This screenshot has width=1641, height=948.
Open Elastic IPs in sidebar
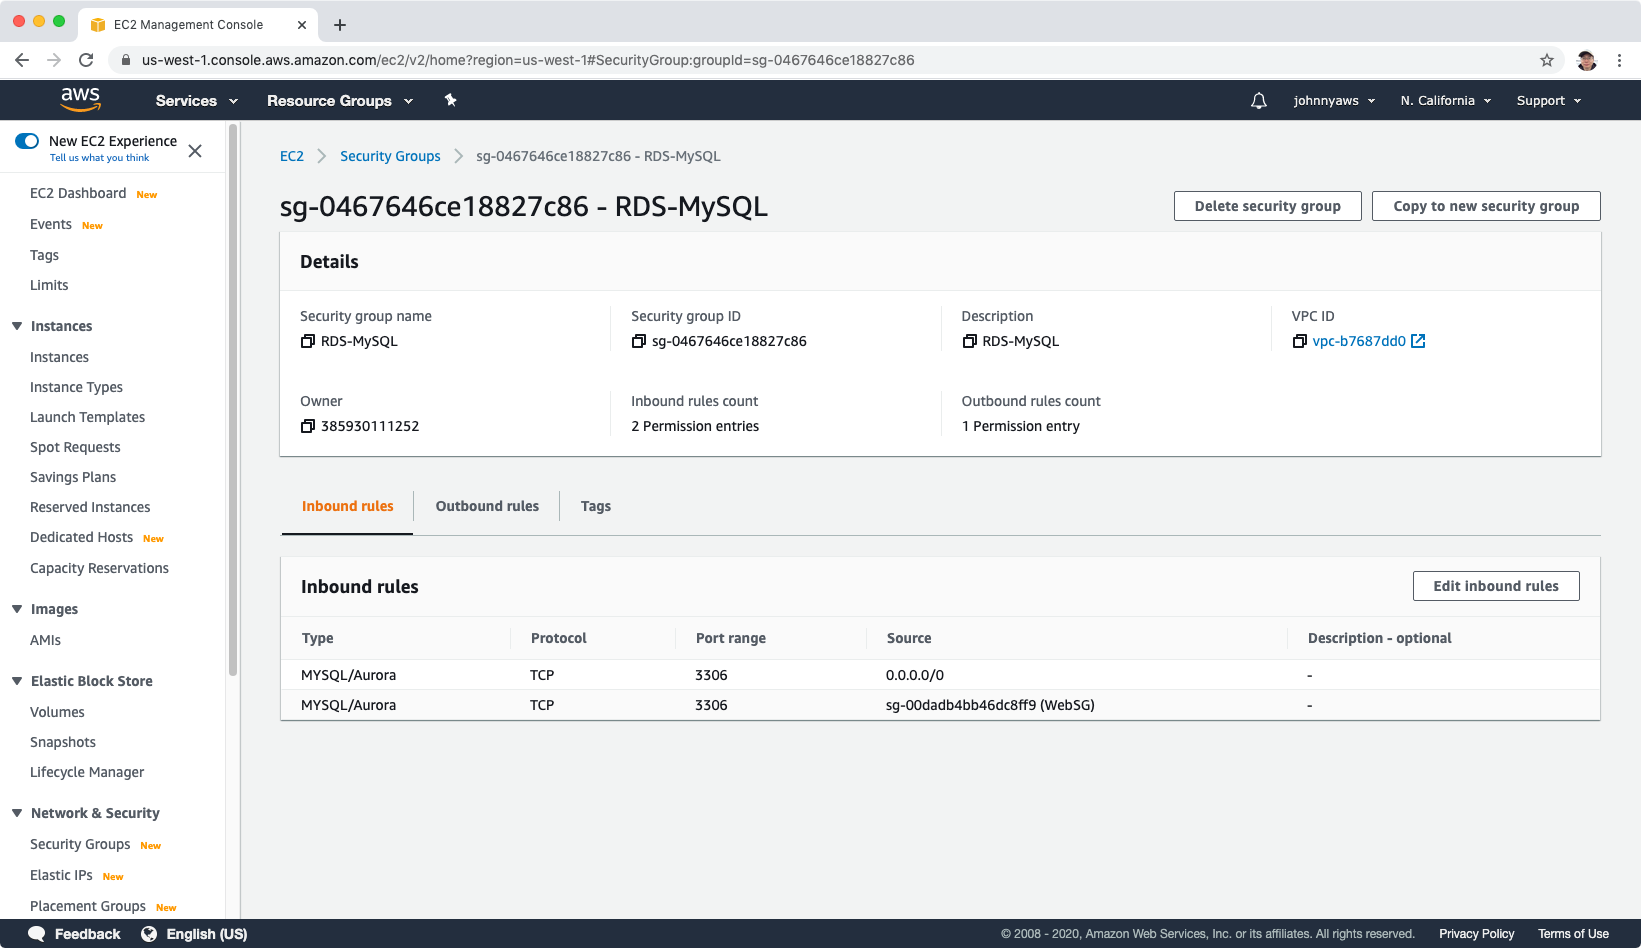pos(61,875)
